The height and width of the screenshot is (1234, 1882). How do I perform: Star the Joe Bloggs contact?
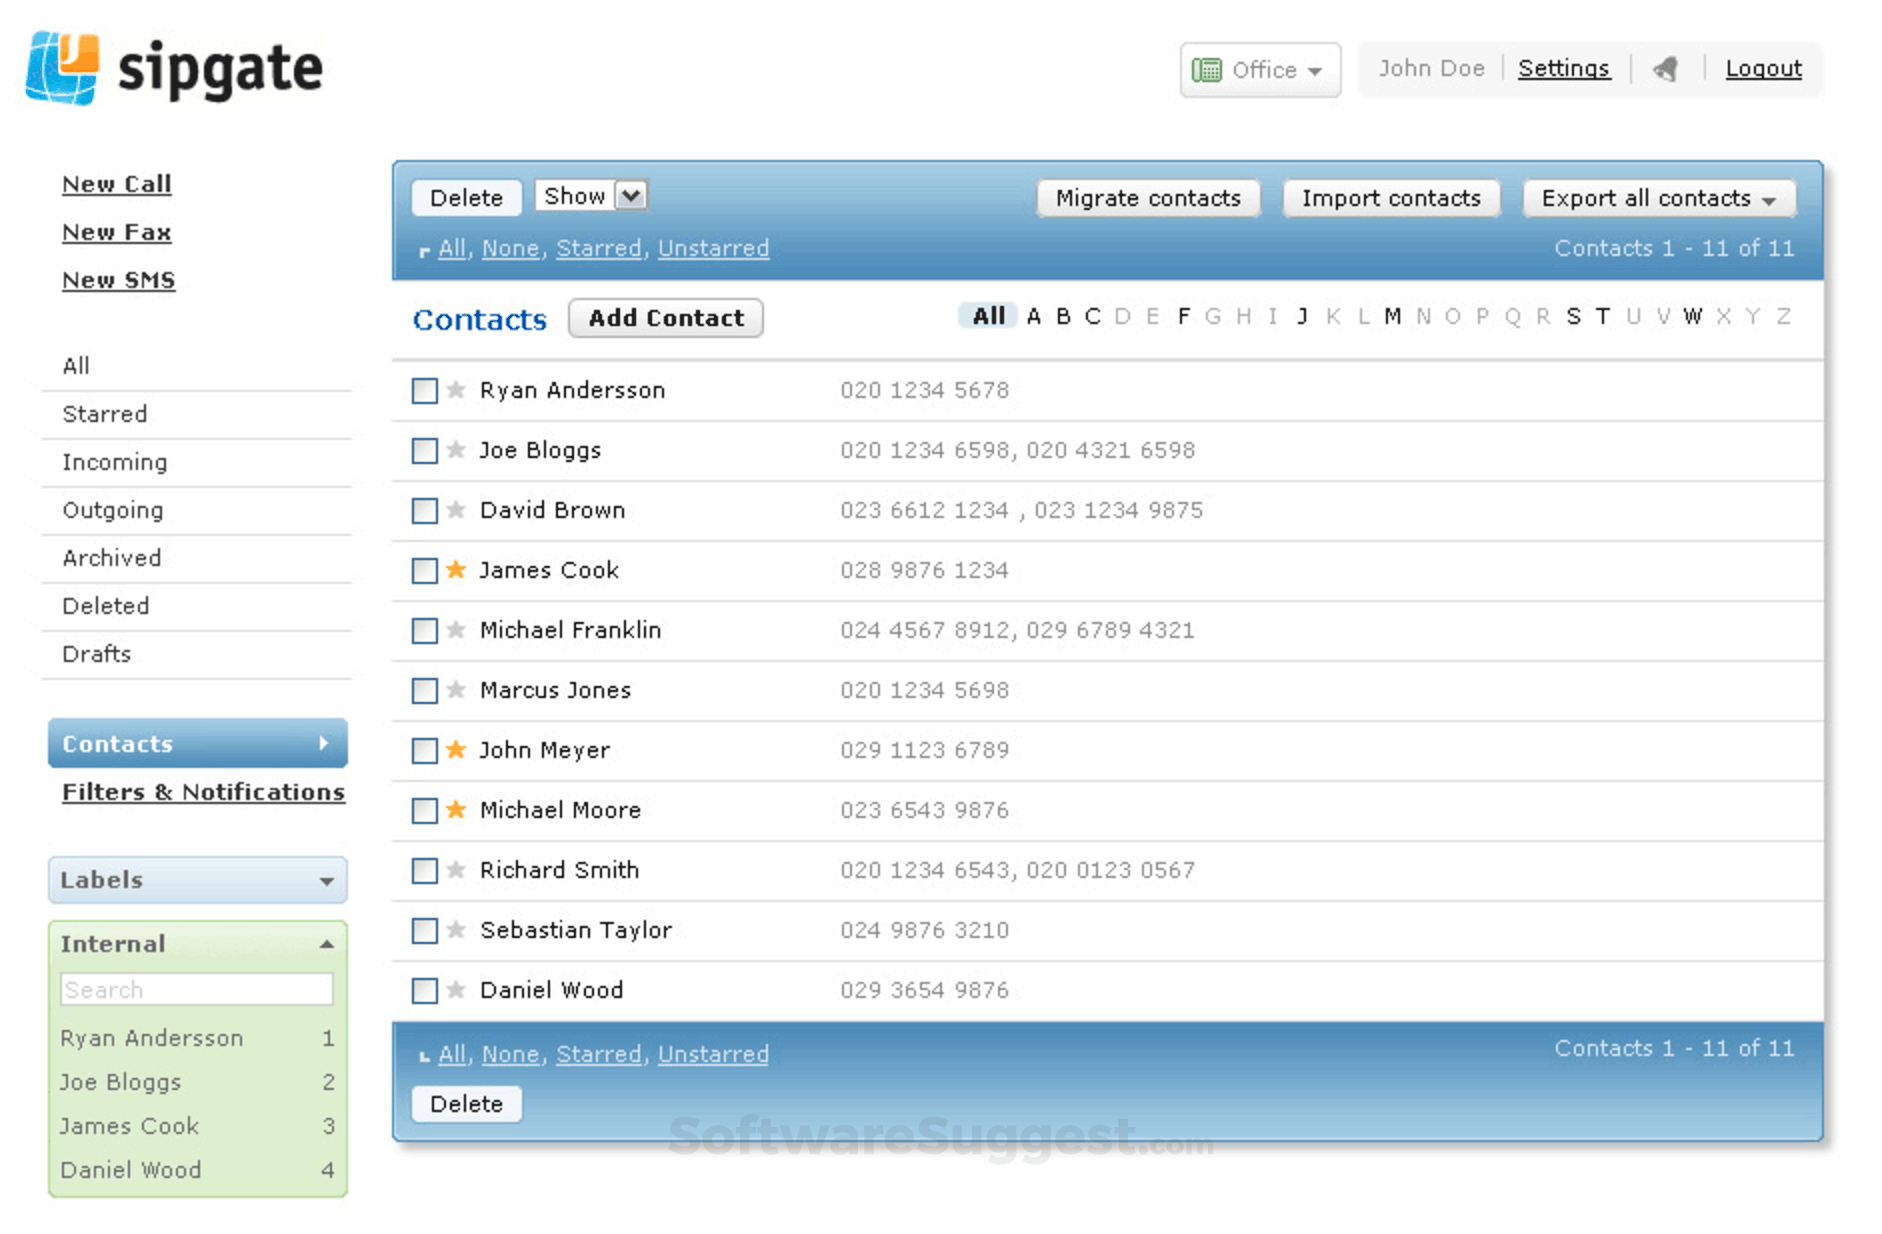456,450
